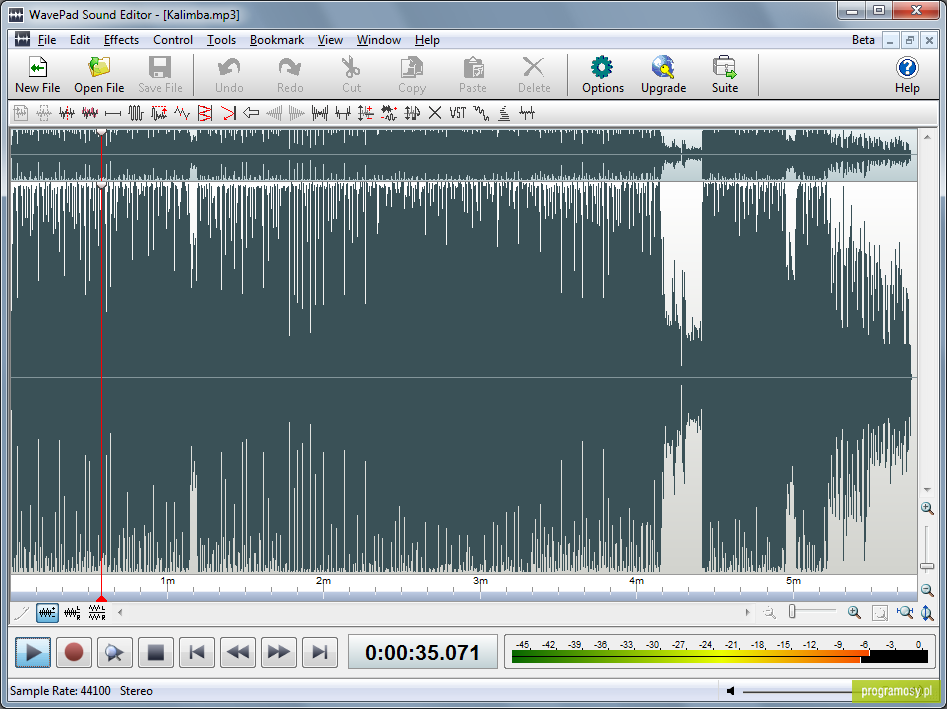Open the Control menu
This screenshot has height=709, width=947.
click(x=173, y=40)
